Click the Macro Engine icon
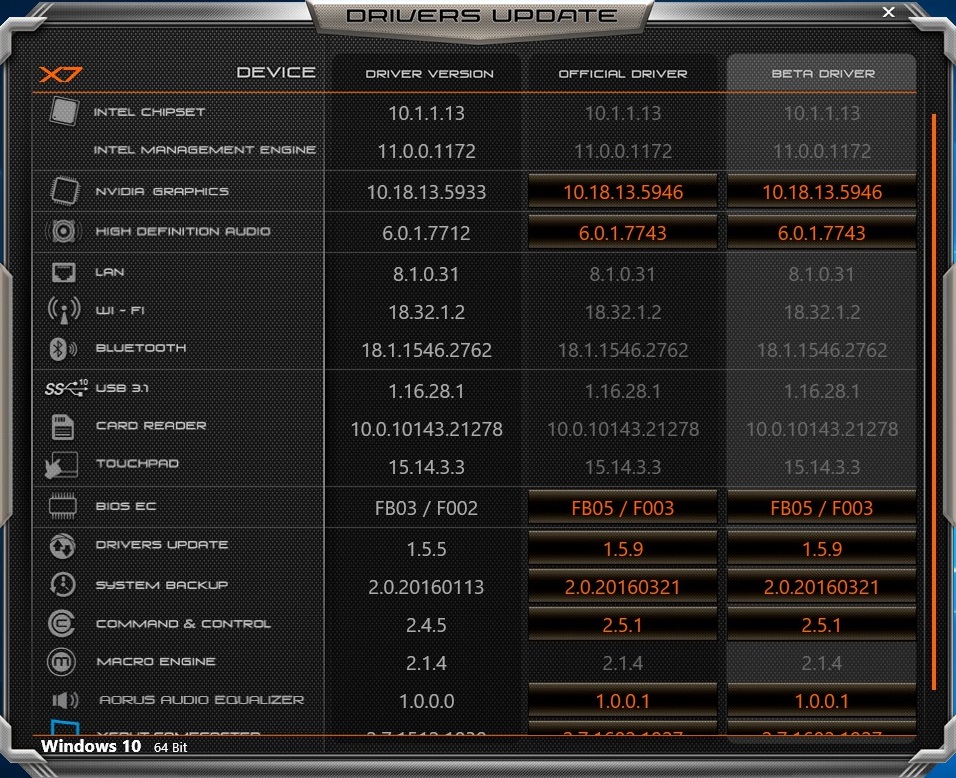Screen dimensions: 956x778 (62, 662)
